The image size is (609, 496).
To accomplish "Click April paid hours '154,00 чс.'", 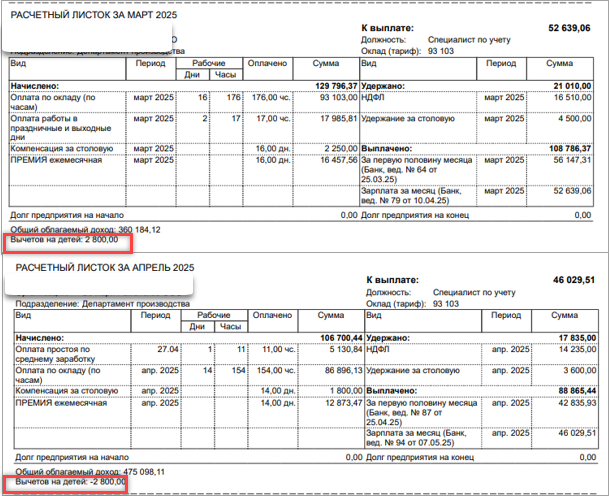I will coord(276,370).
